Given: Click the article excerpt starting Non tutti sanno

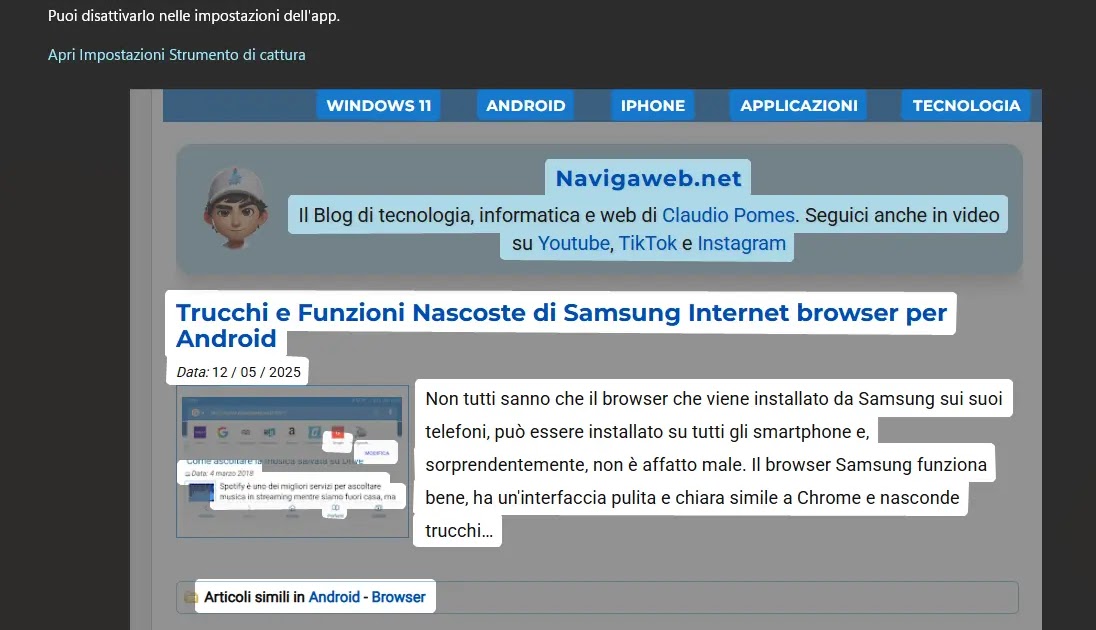Looking at the screenshot, I should [714, 464].
